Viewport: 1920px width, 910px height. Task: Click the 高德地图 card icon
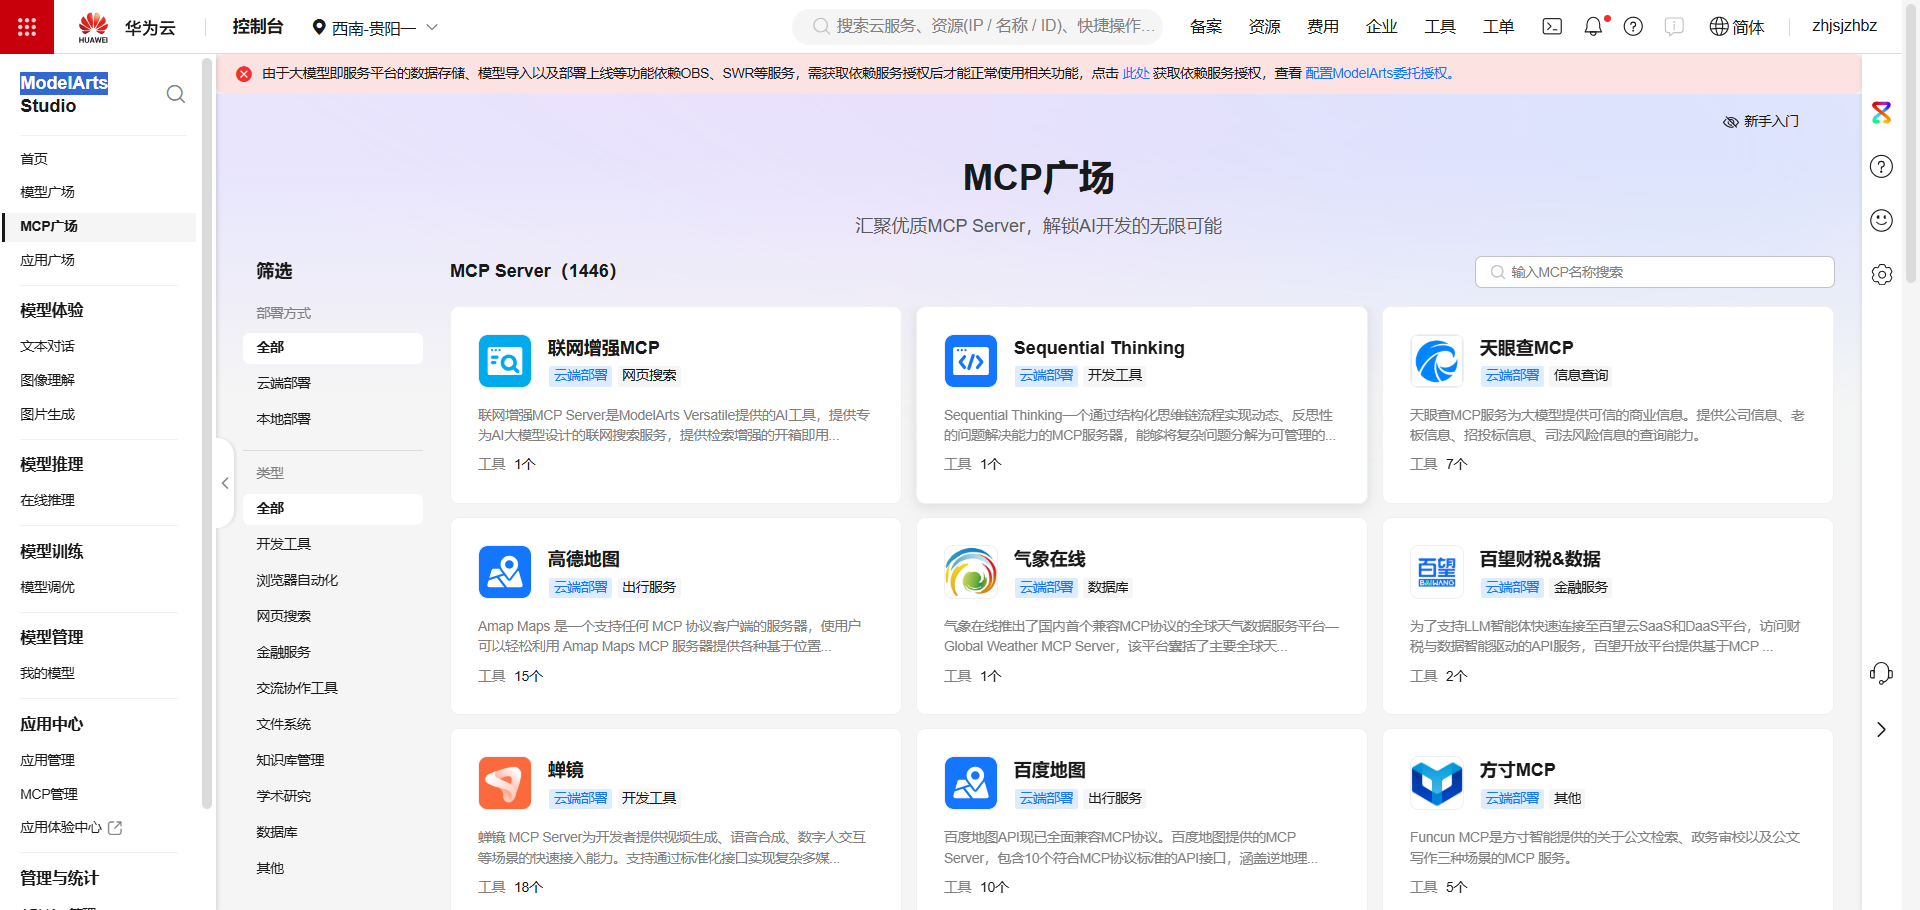[505, 572]
